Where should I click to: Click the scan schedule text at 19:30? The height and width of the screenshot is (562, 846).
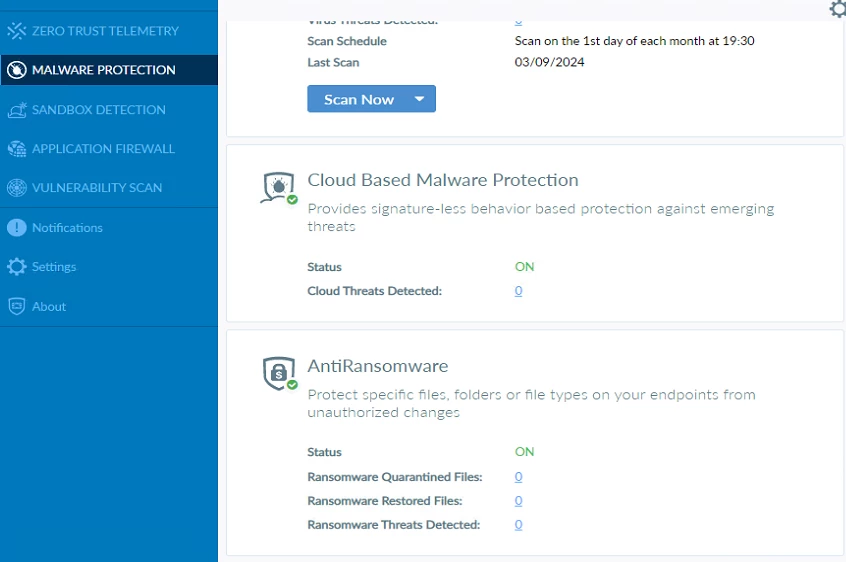coord(634,40)
